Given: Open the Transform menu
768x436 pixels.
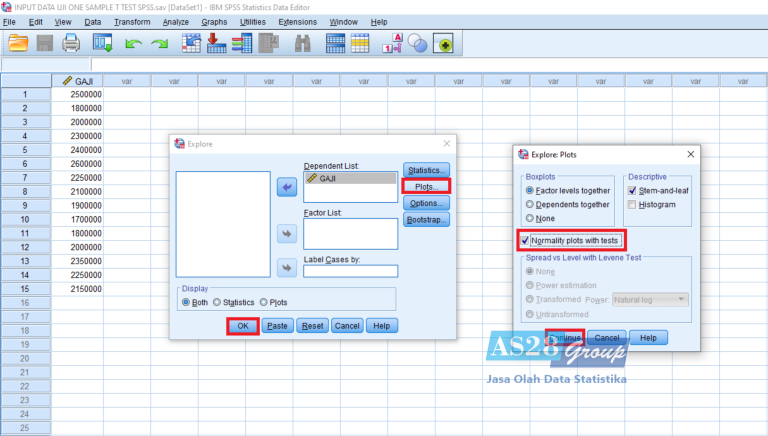Looking at the screenshot, I should point(132,22).
